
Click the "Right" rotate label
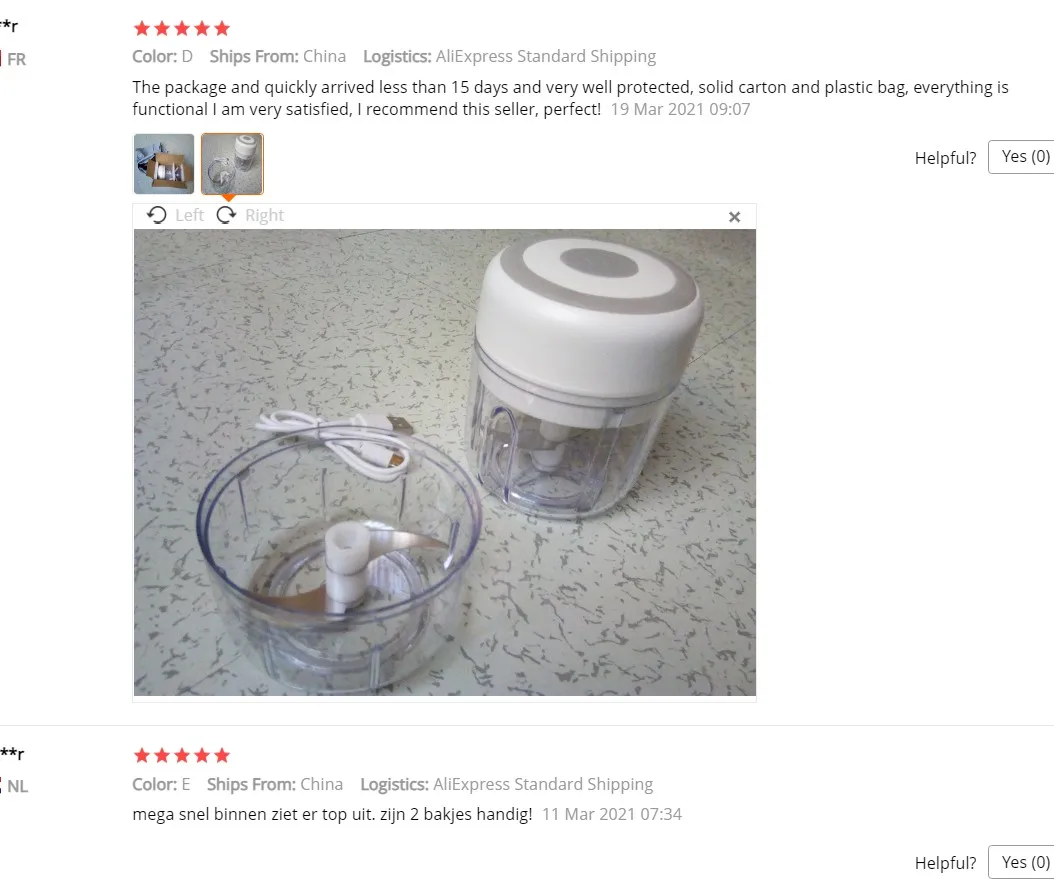(264, 215)
